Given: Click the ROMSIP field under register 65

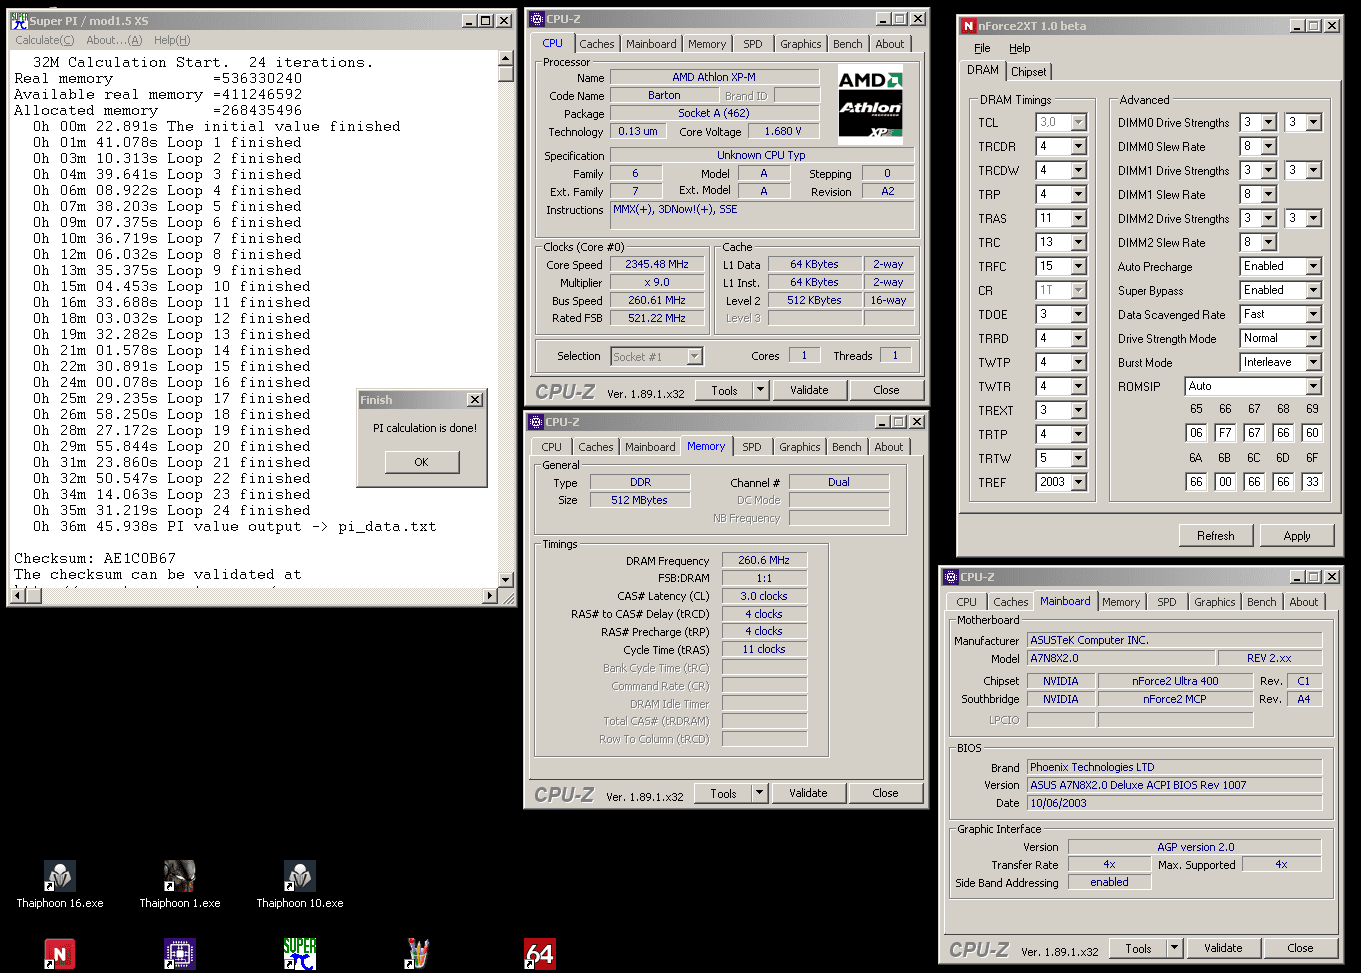Looking at the screenshot, I should (x=1196, y=433).
